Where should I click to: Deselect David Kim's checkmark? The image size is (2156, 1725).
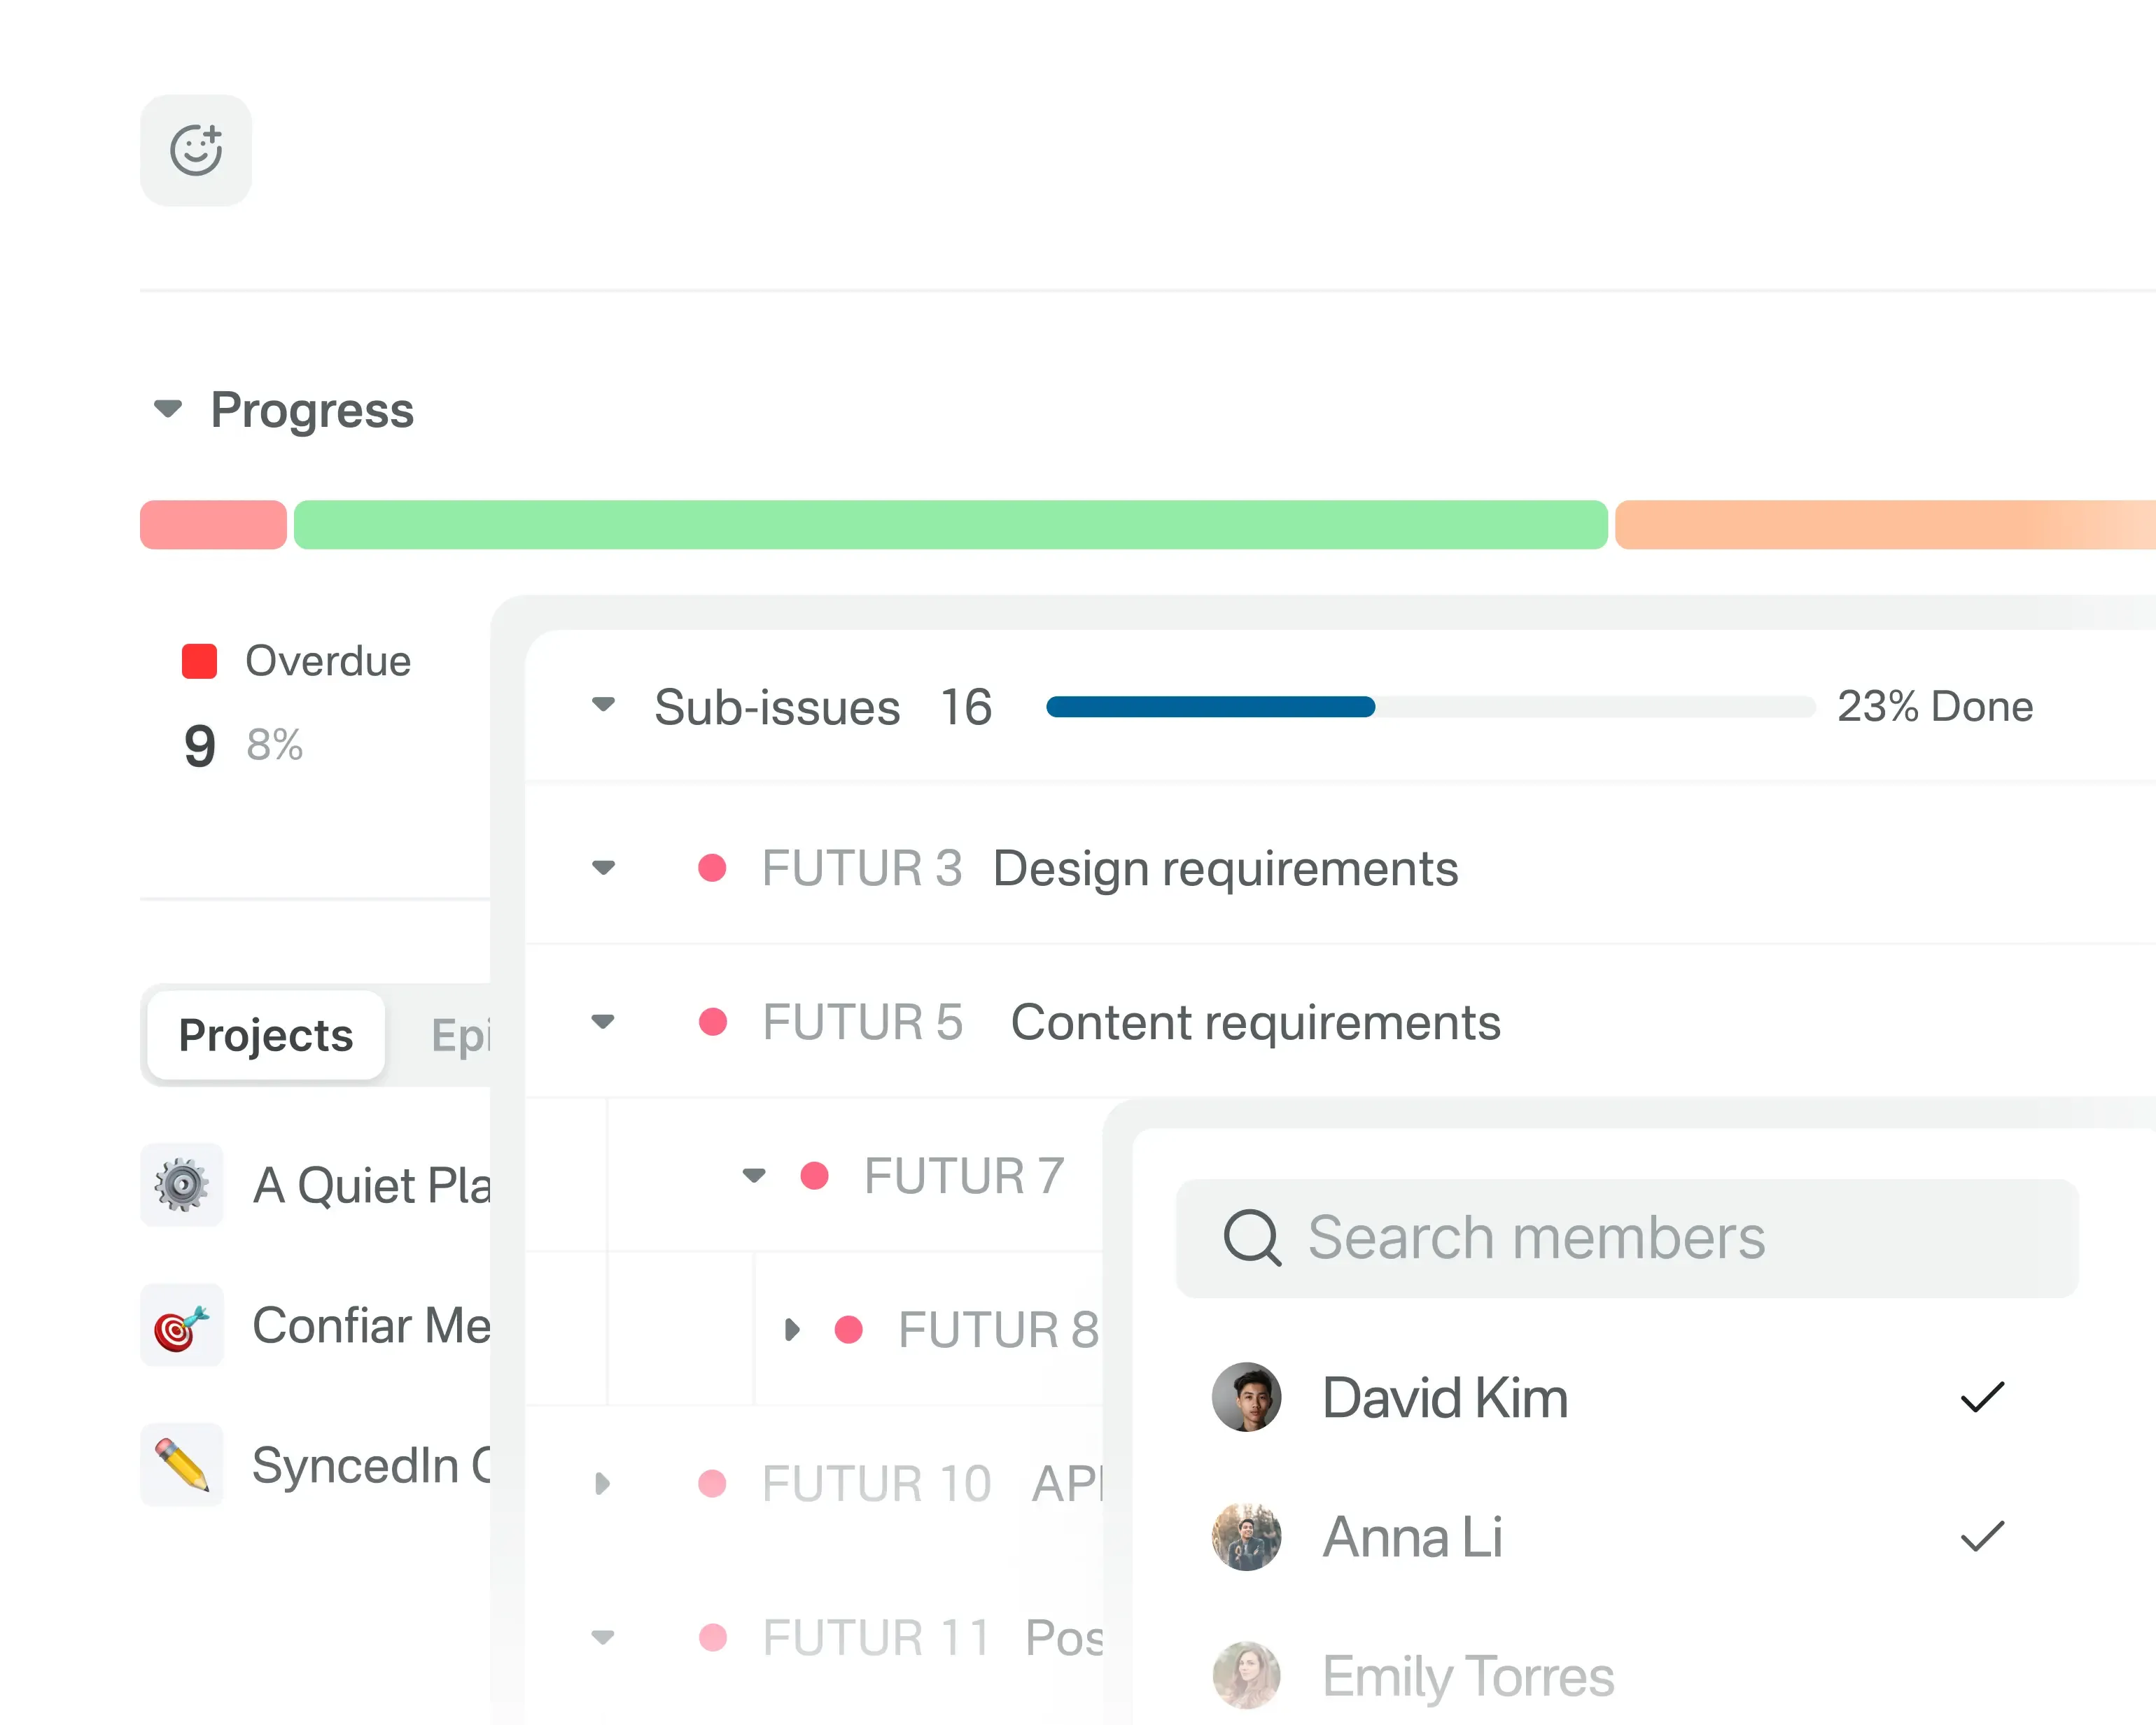point(1984,1397)
